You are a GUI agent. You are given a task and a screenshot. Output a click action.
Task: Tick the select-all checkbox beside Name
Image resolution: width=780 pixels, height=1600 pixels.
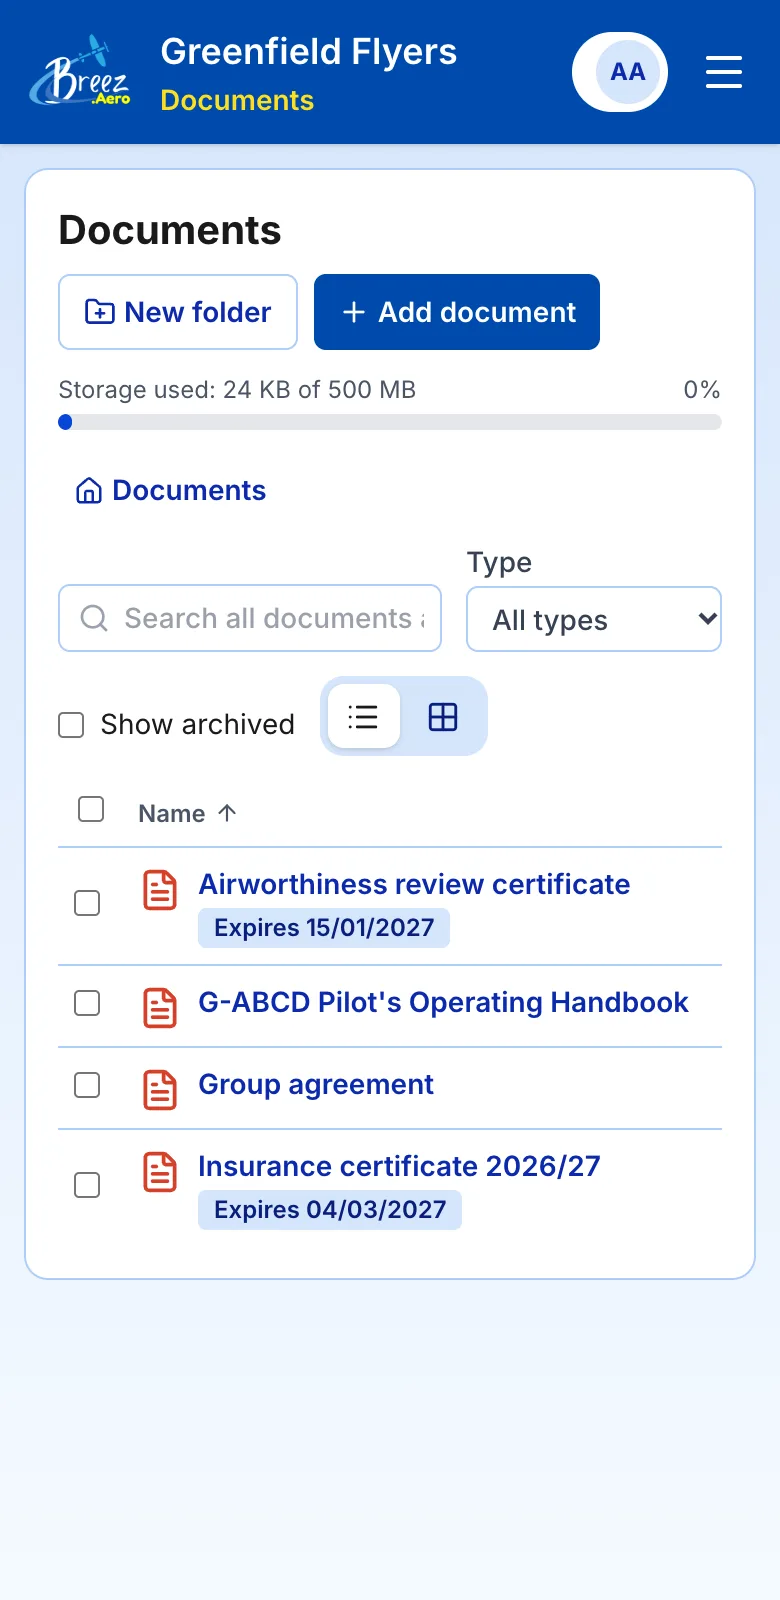(x=91, y=809)
